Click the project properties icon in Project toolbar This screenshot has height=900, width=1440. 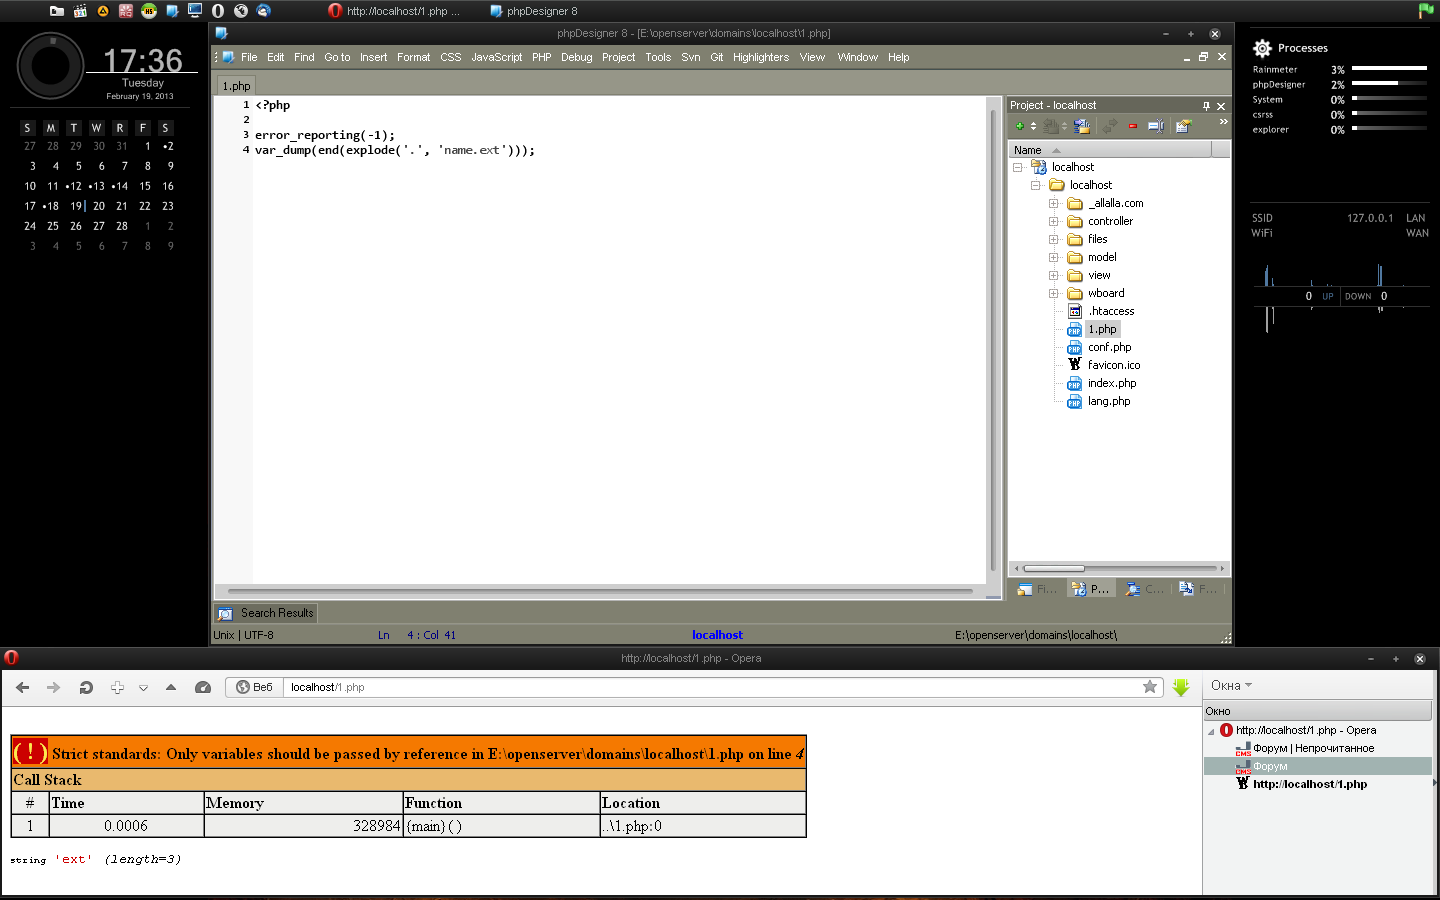(1184, 126)
